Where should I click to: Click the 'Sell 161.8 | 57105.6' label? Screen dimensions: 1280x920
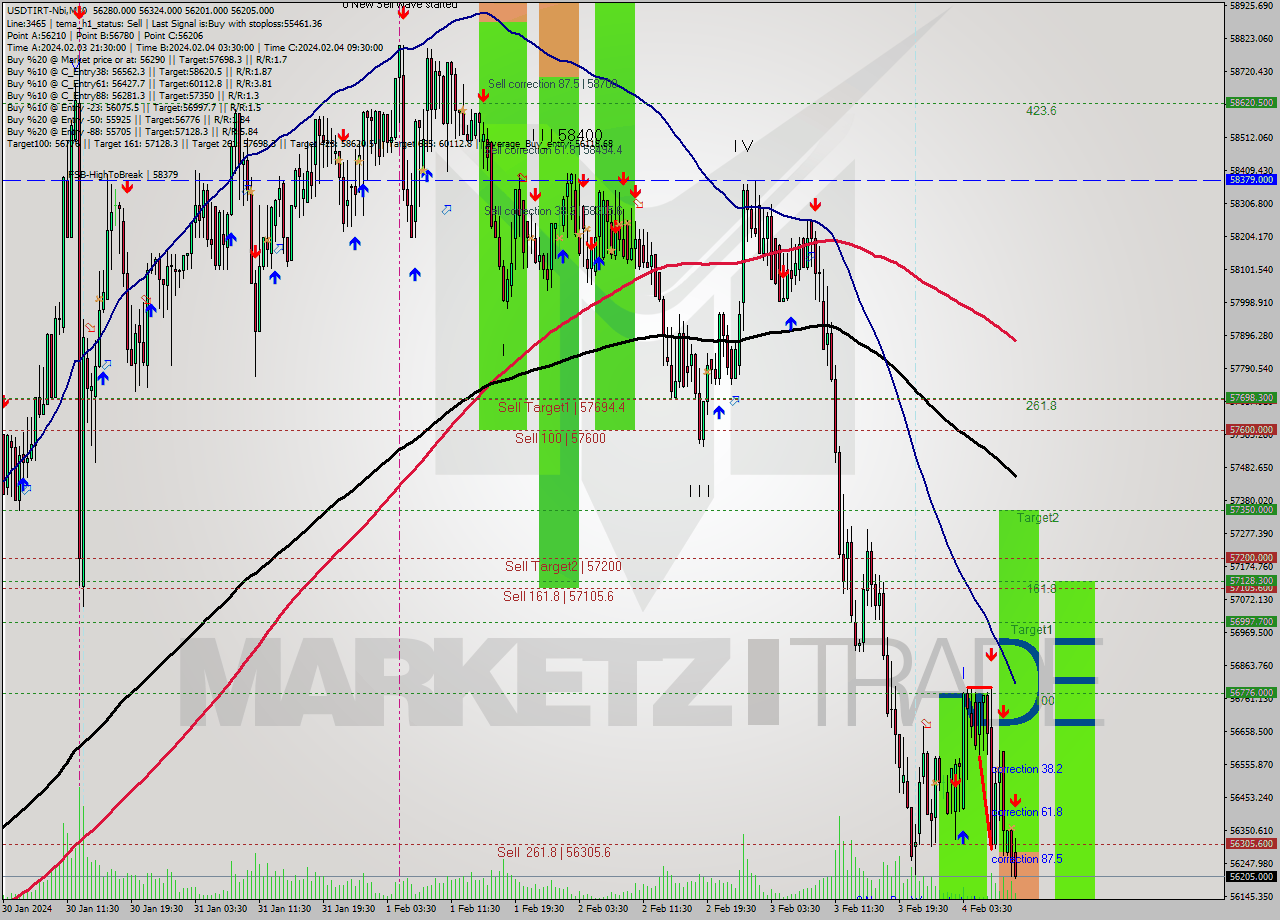pyautogui.click(x=558, y=596)
